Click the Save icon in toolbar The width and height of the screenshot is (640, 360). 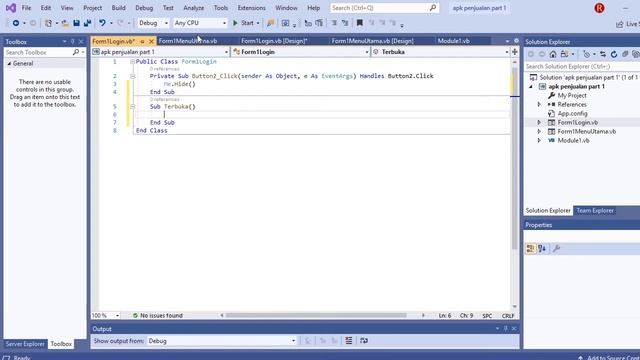[x=76, y=23]
